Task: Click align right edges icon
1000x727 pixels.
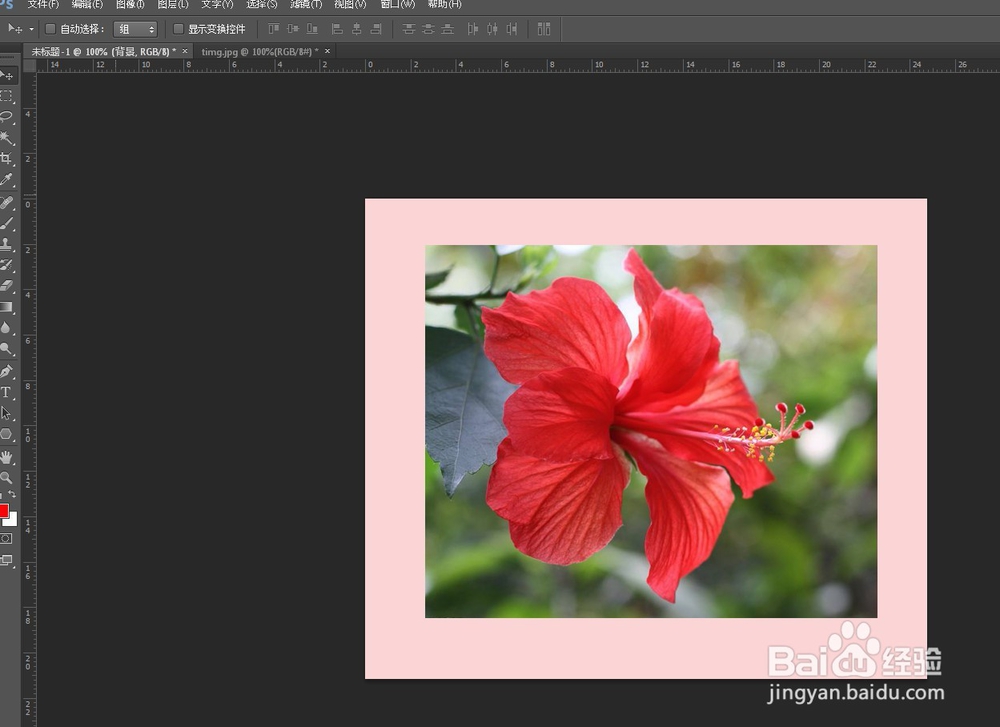Action: click(x=376, y=29)
